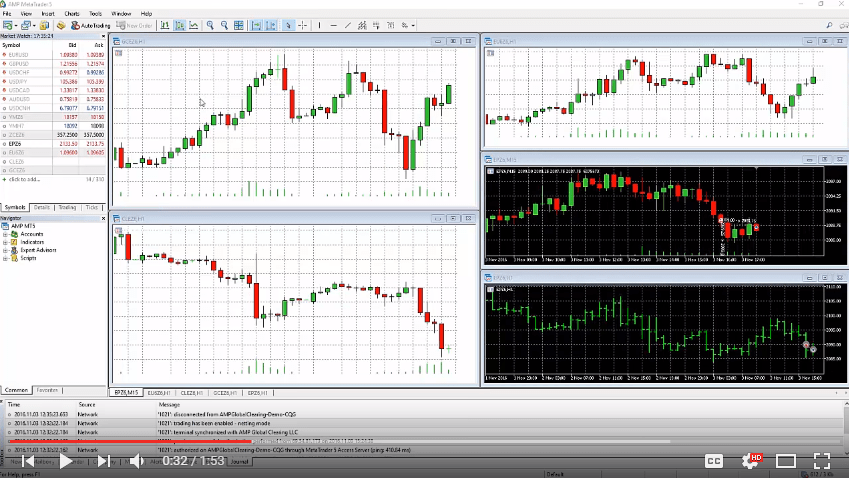The width and height of the screenshot is (849, 478).
Task: Open one-click trading icon on CLEZ6 chart
Action: [x=118, y=231]
